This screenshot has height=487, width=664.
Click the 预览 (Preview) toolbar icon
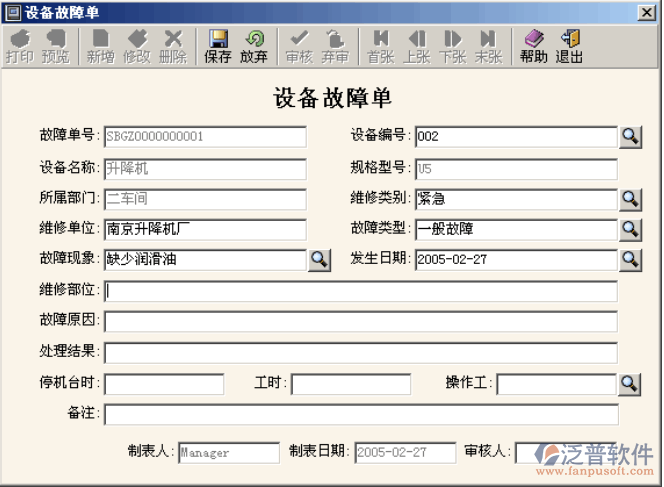[x=55, y=47]
